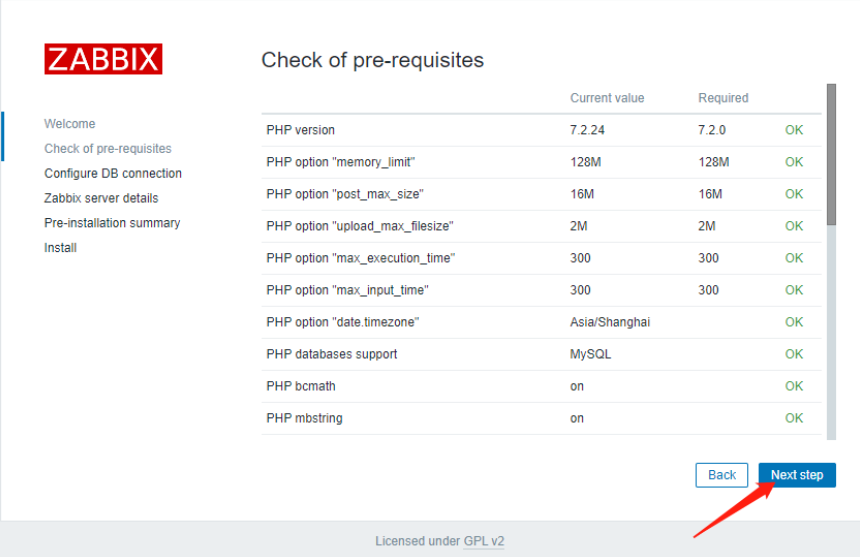Click the pre-requisites table scrollbar
Image resolution: width=860 pixels, height=557 pixels.
(831, 155)
